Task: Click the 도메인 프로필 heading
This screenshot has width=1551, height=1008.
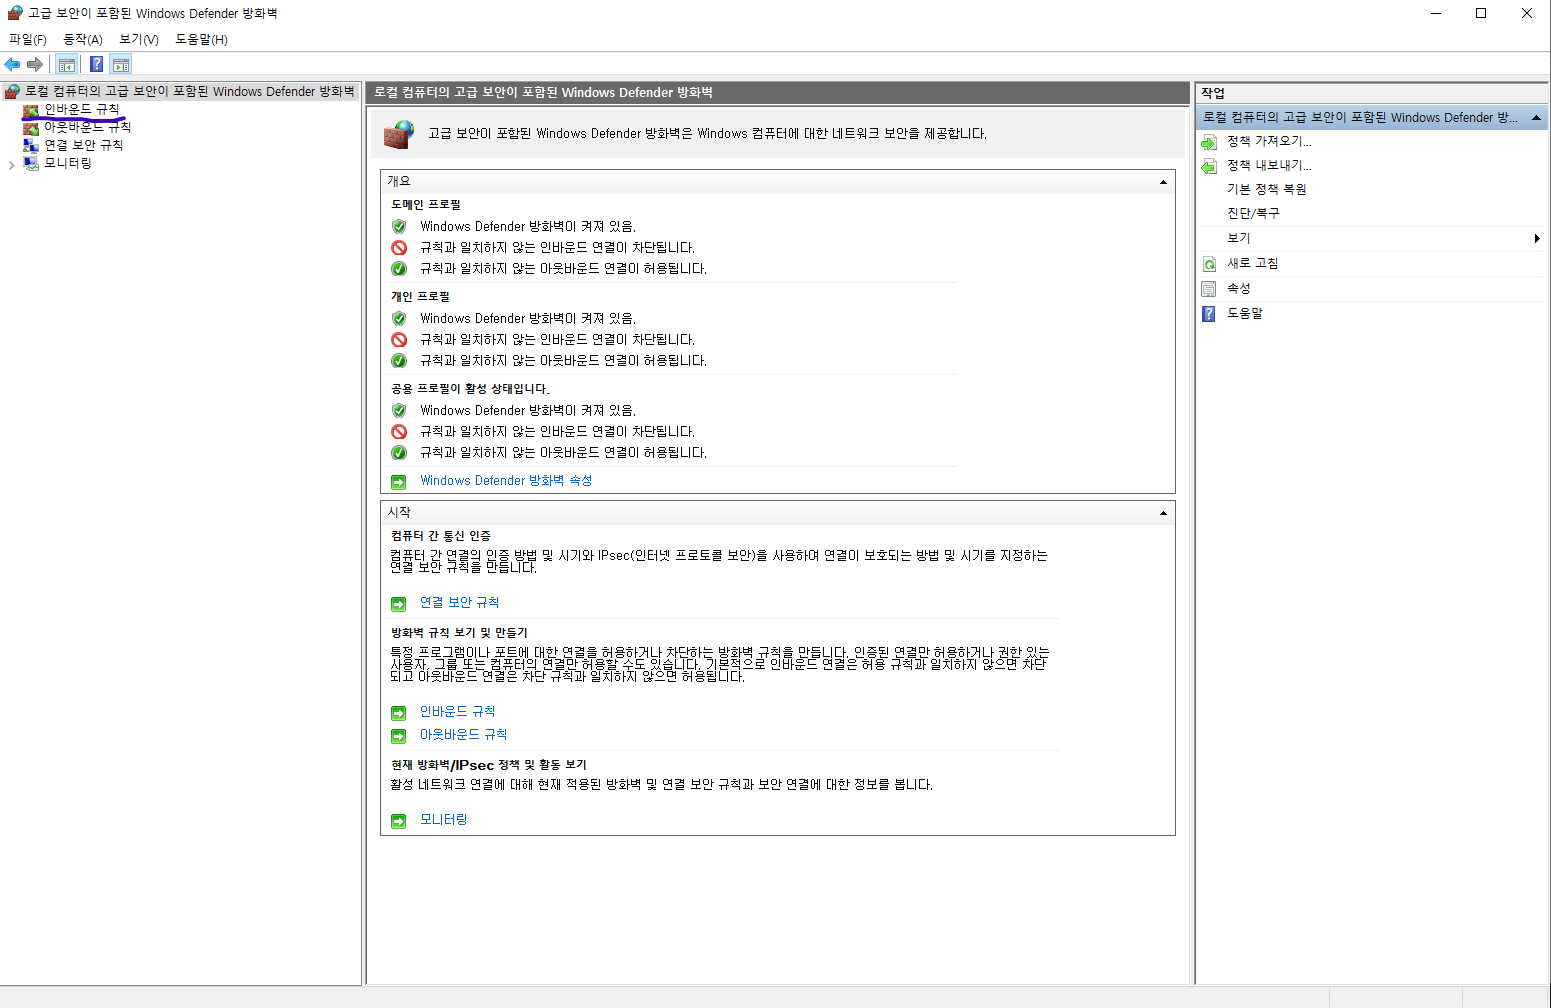Action: (426, 205)
